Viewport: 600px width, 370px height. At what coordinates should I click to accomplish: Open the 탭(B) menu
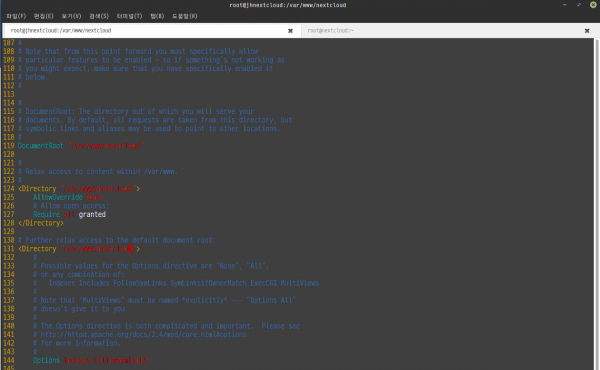tap(157, 16)
